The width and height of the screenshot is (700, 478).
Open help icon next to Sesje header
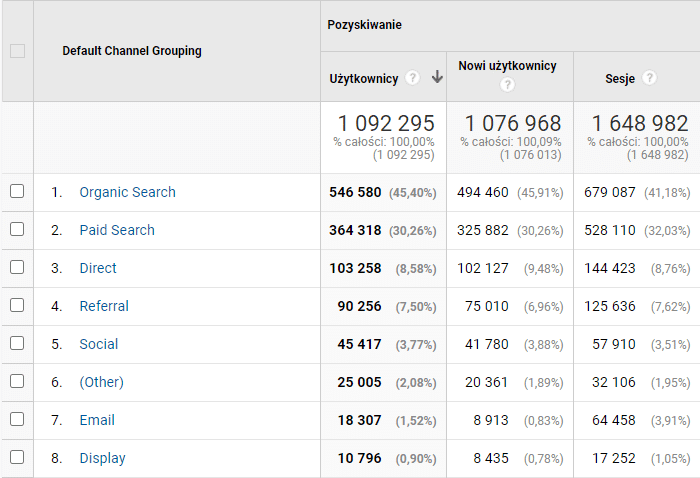pyautogui.click(x=649, y=78)
